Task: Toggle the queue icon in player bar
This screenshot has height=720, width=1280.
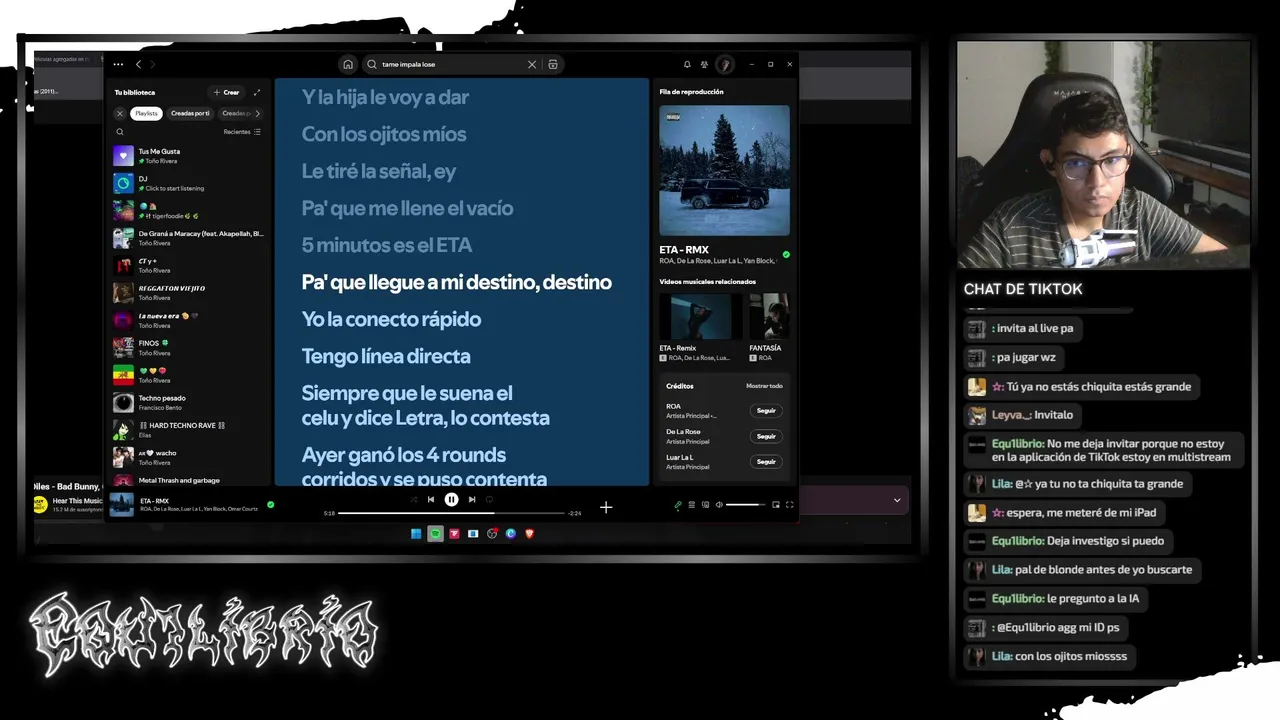Action: 691,505
